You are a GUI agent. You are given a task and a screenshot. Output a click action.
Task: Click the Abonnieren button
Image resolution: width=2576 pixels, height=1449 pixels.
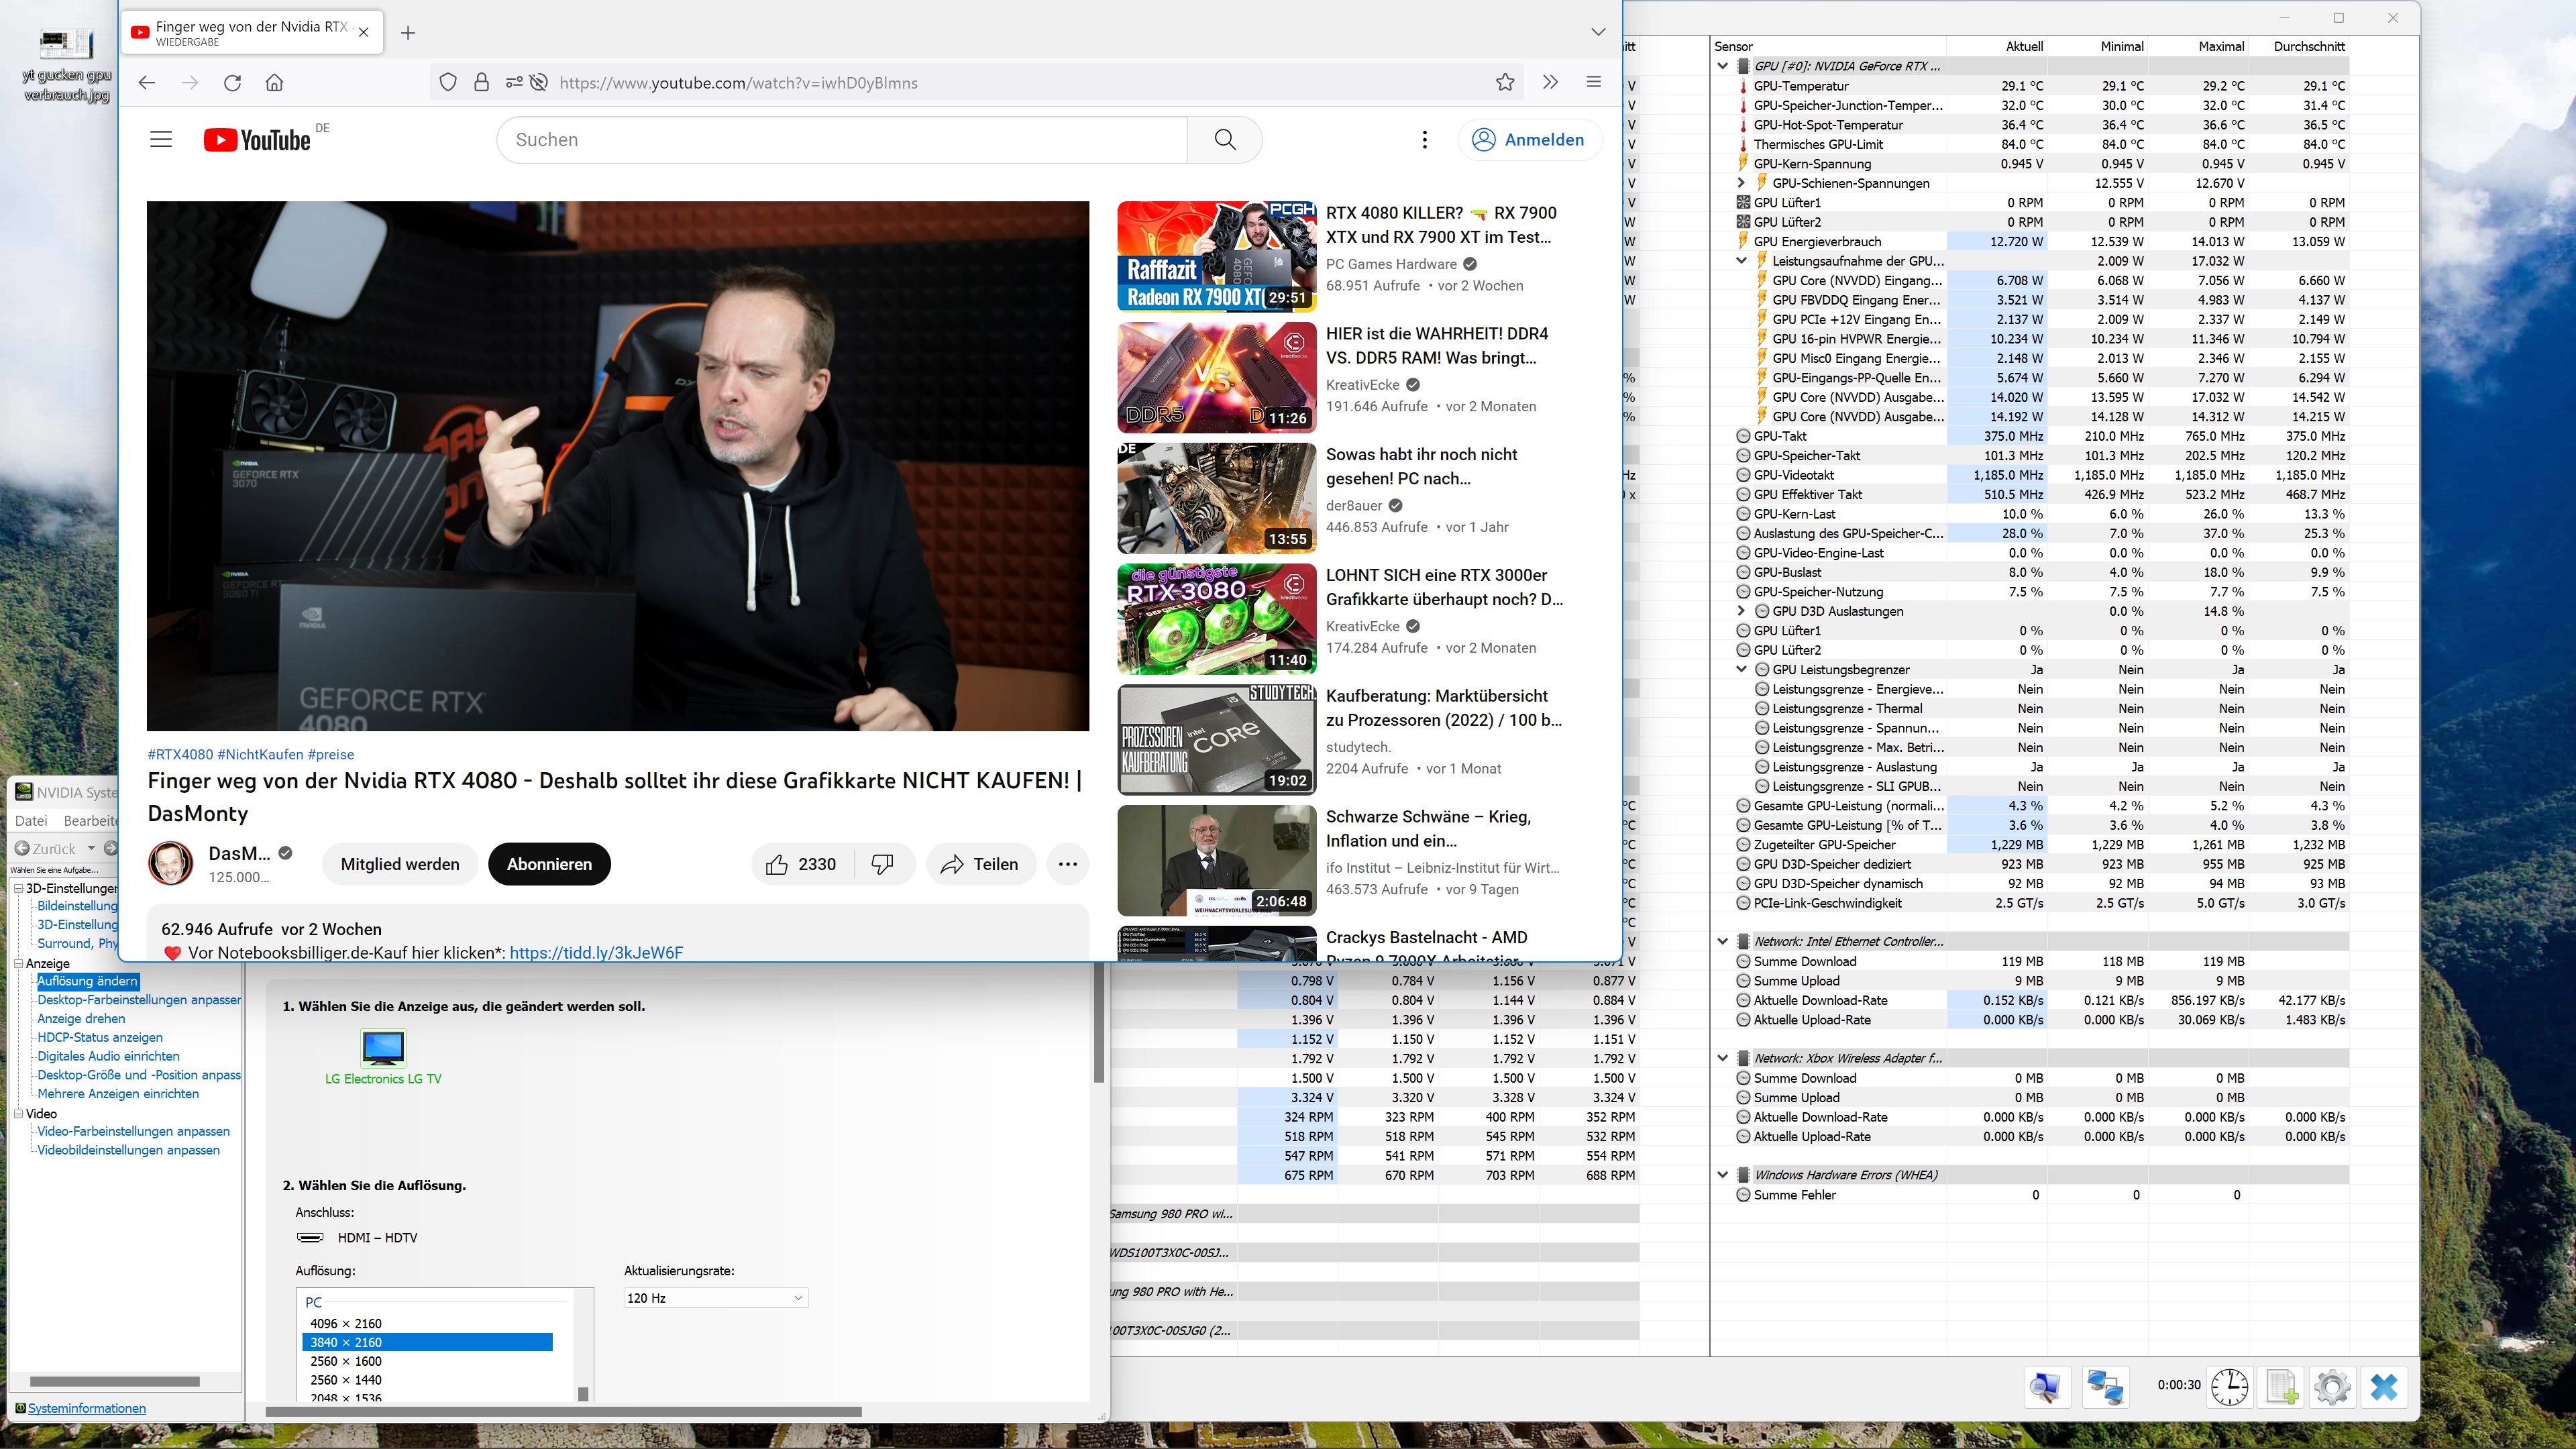click(x=549, y=864)
